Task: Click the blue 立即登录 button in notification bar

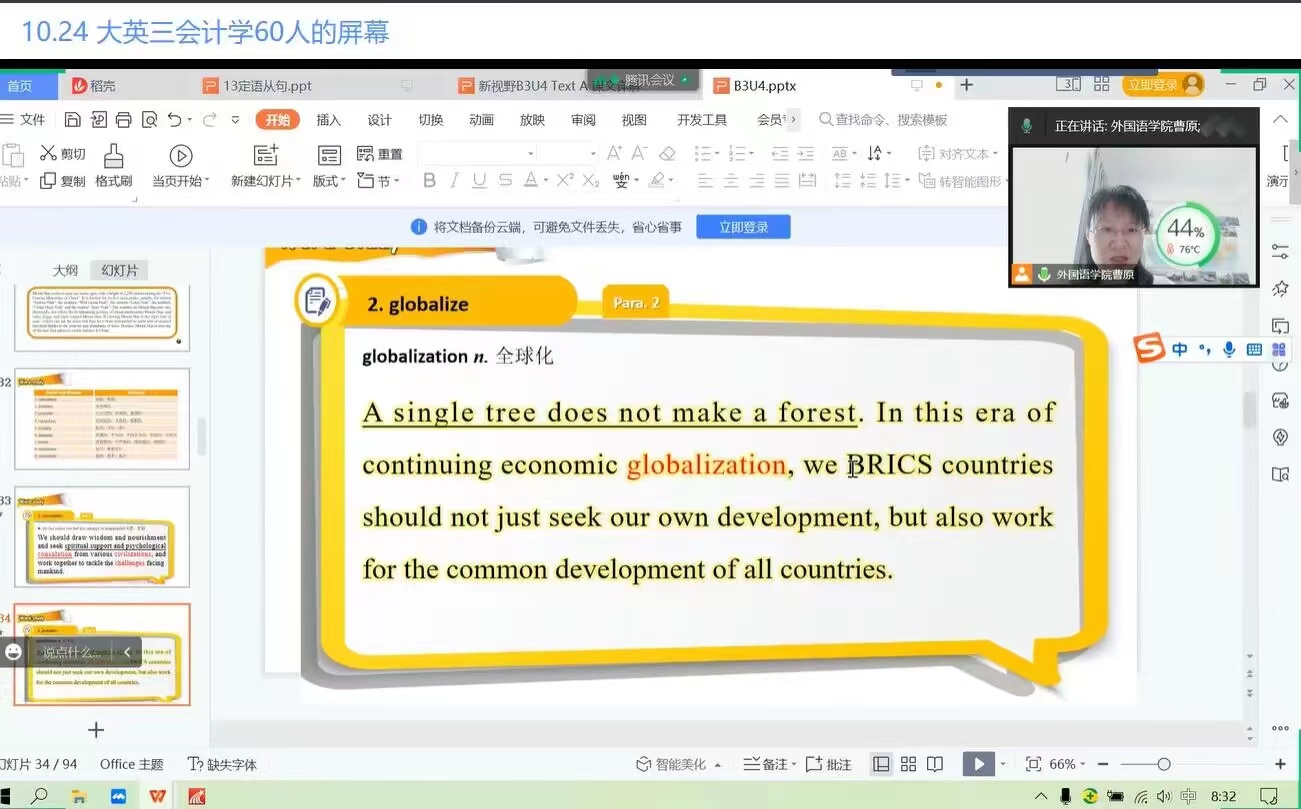Action: pyautogui.click(x=743, y=227)
